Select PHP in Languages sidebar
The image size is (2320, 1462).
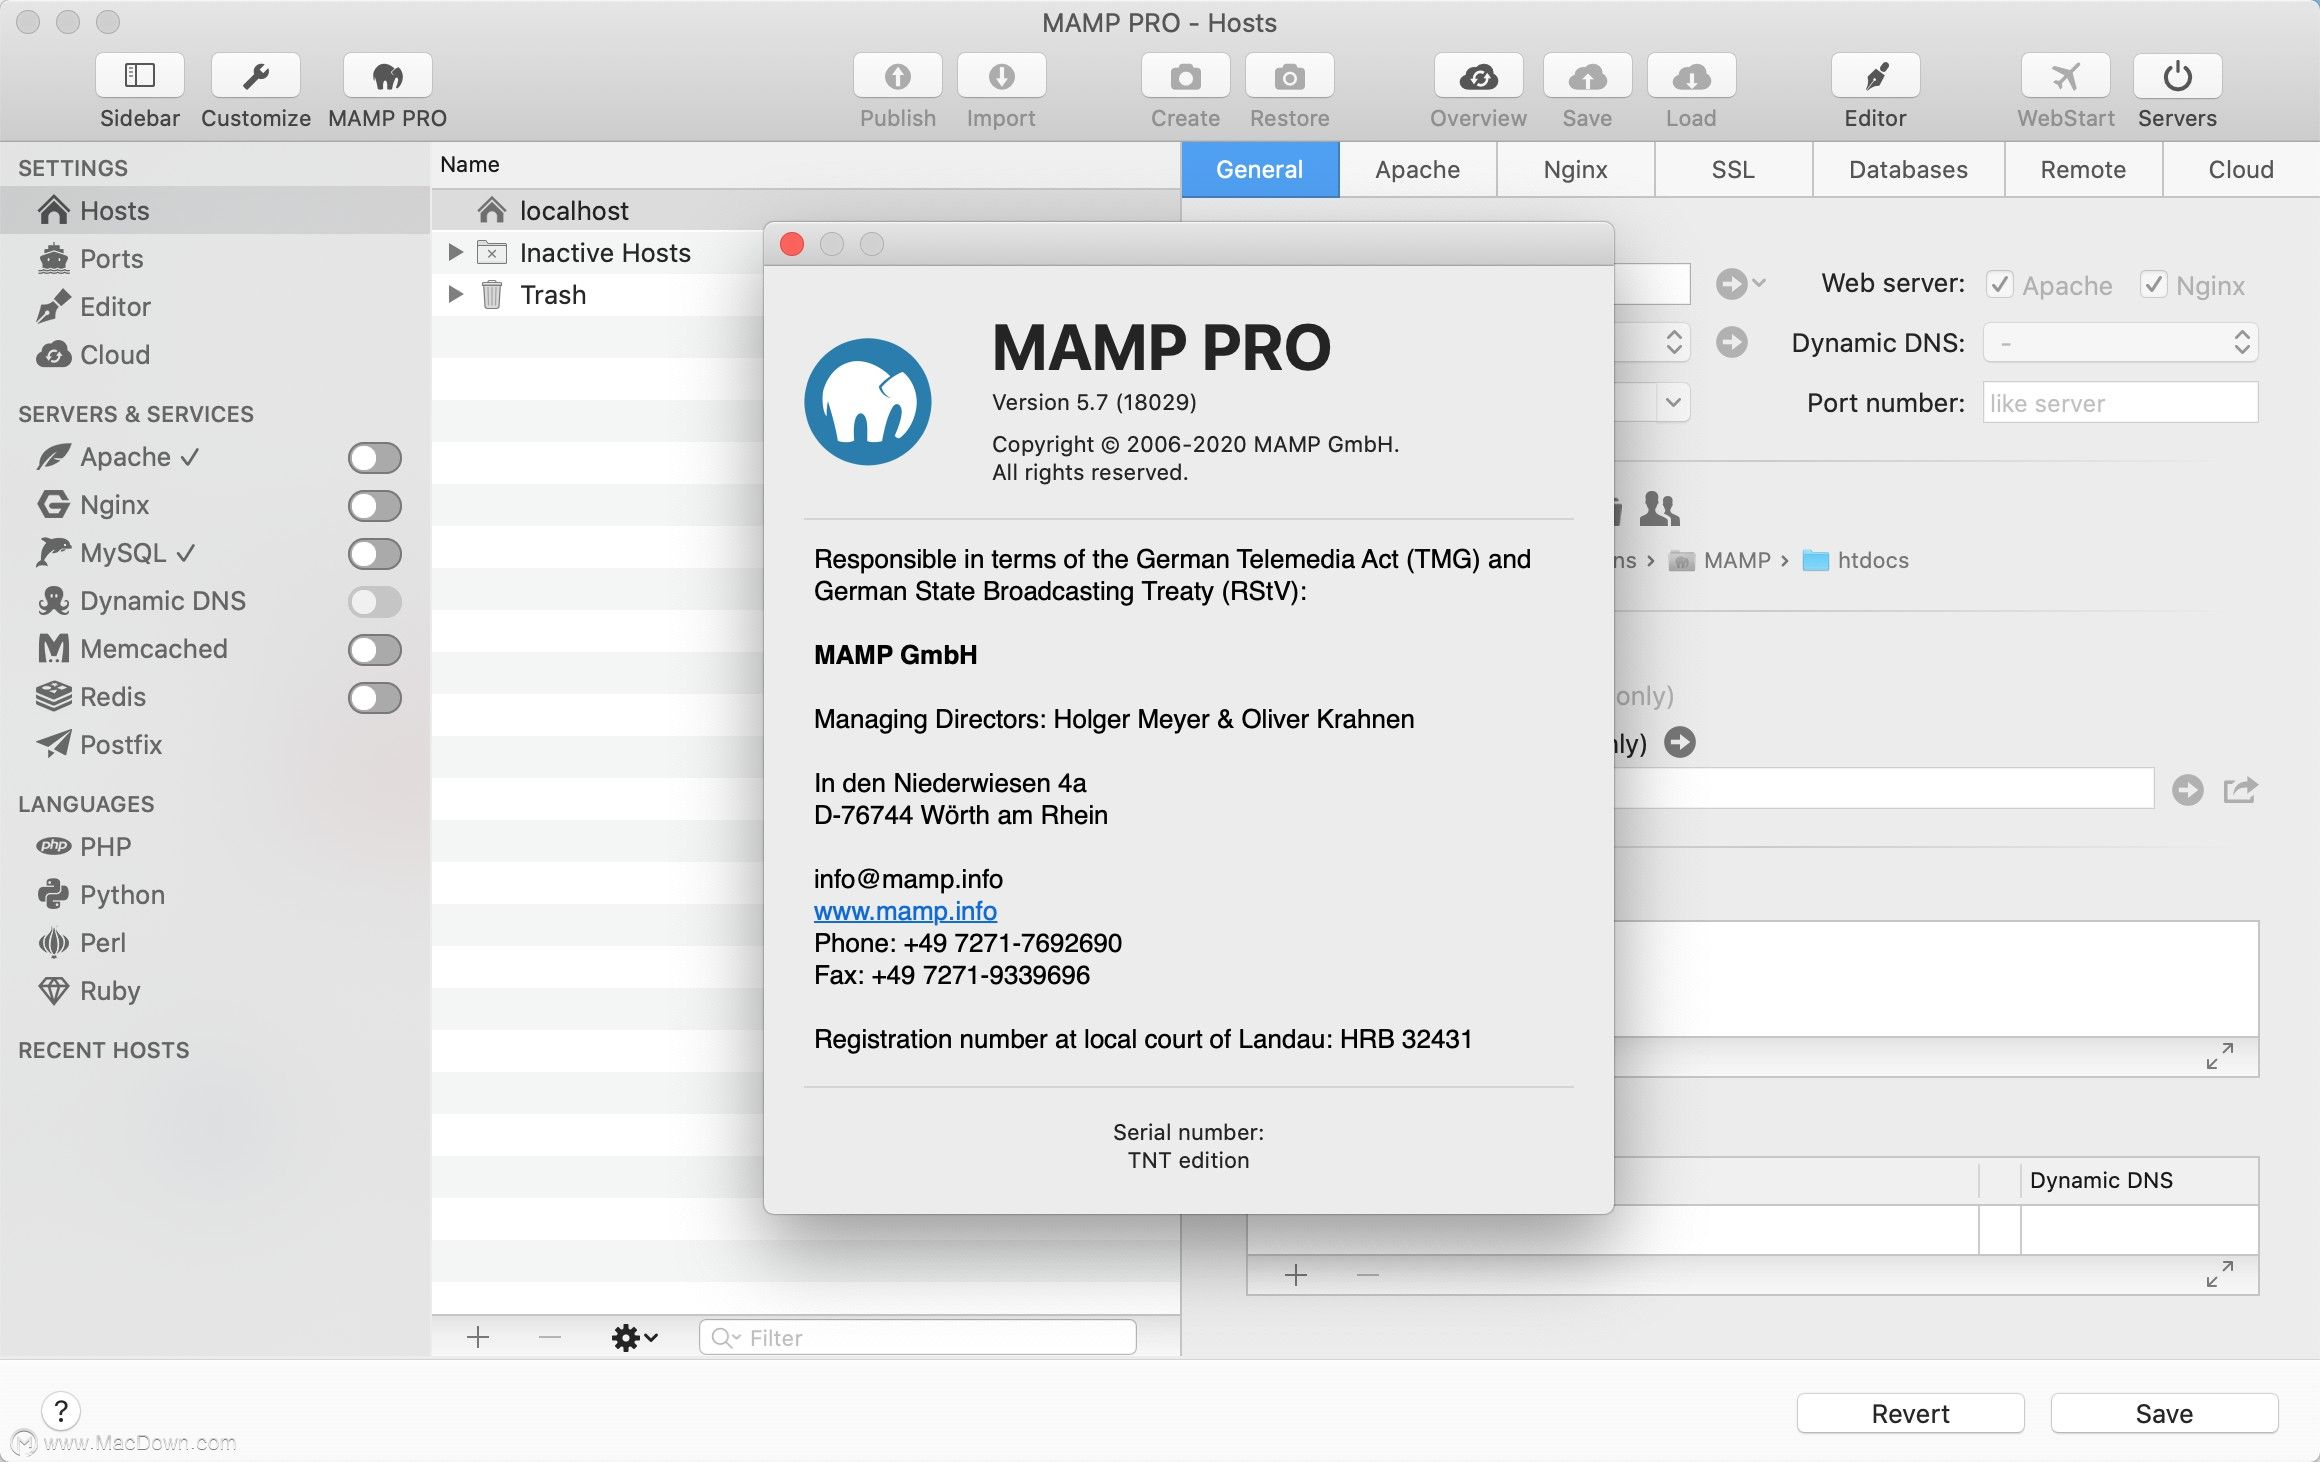tap(105, 847)
